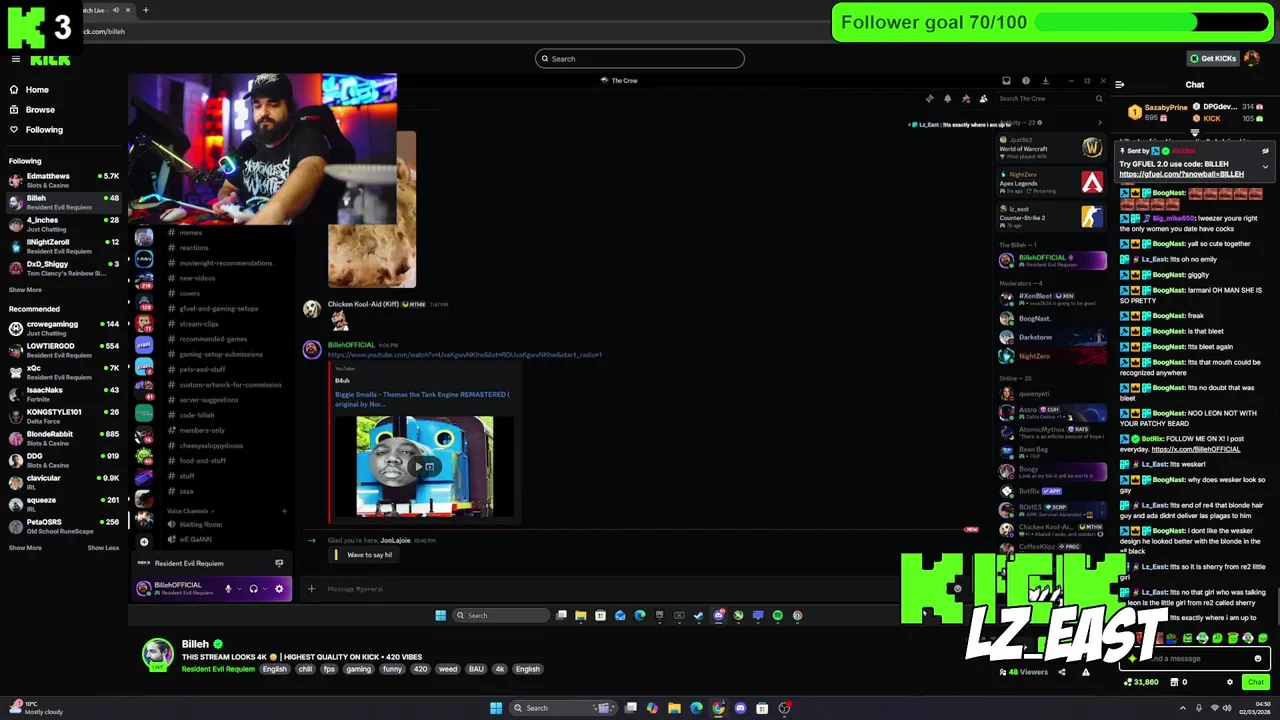Open KONGSTYLE101 recommended channel
The image size is (1280, 720).
click(62, 416)
